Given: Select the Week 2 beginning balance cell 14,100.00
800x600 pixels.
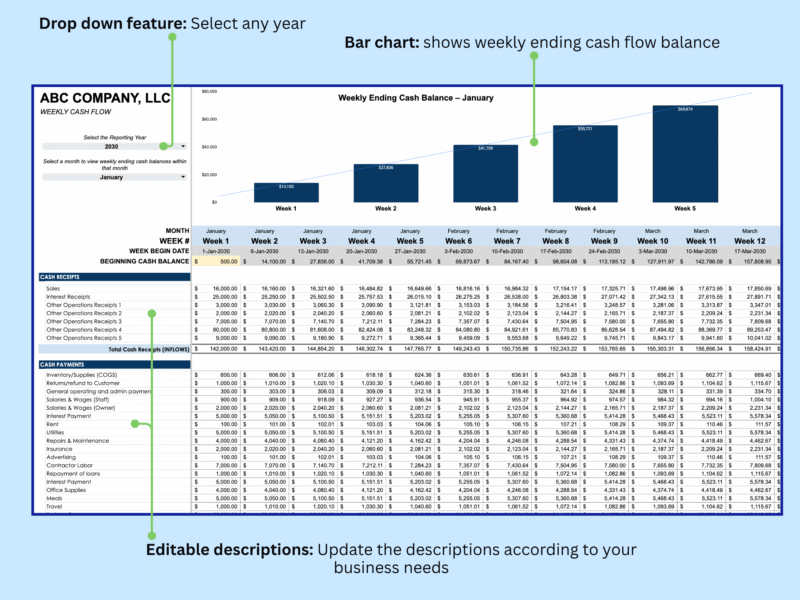Looking at the screenshot, I should pos(264,261).
